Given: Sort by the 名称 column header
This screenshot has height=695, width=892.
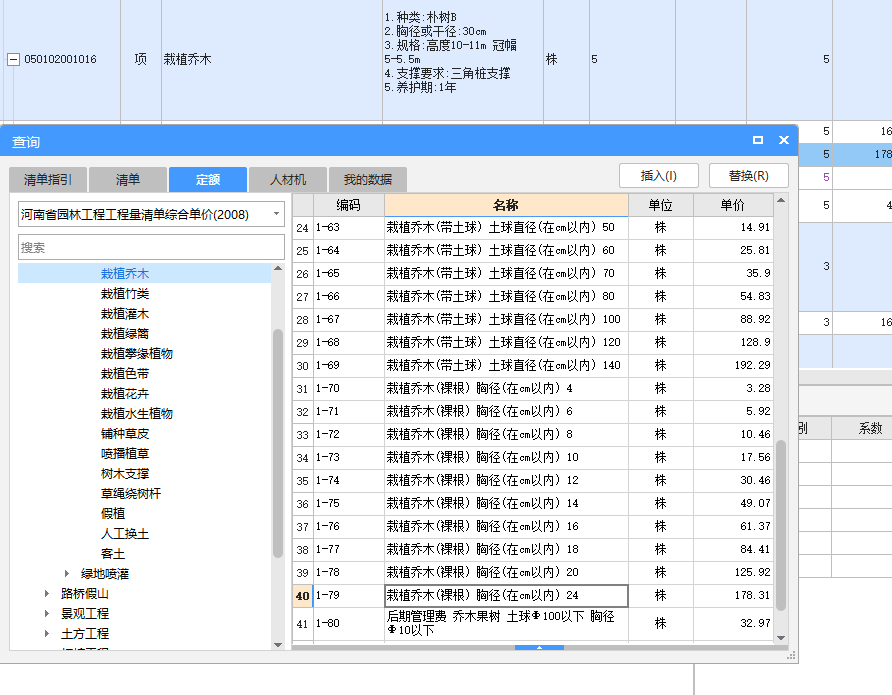Looking at the screenshot, I should (506, 205).
